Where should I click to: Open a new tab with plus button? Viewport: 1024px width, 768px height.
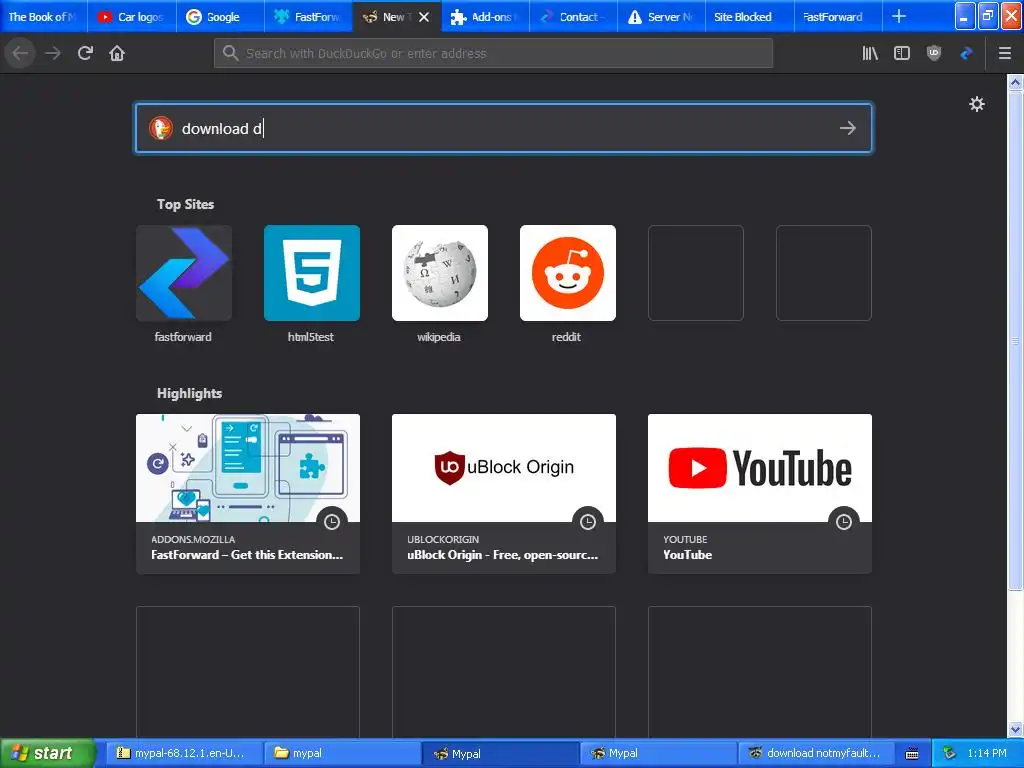pyautogui.click(x=899, y=16)
